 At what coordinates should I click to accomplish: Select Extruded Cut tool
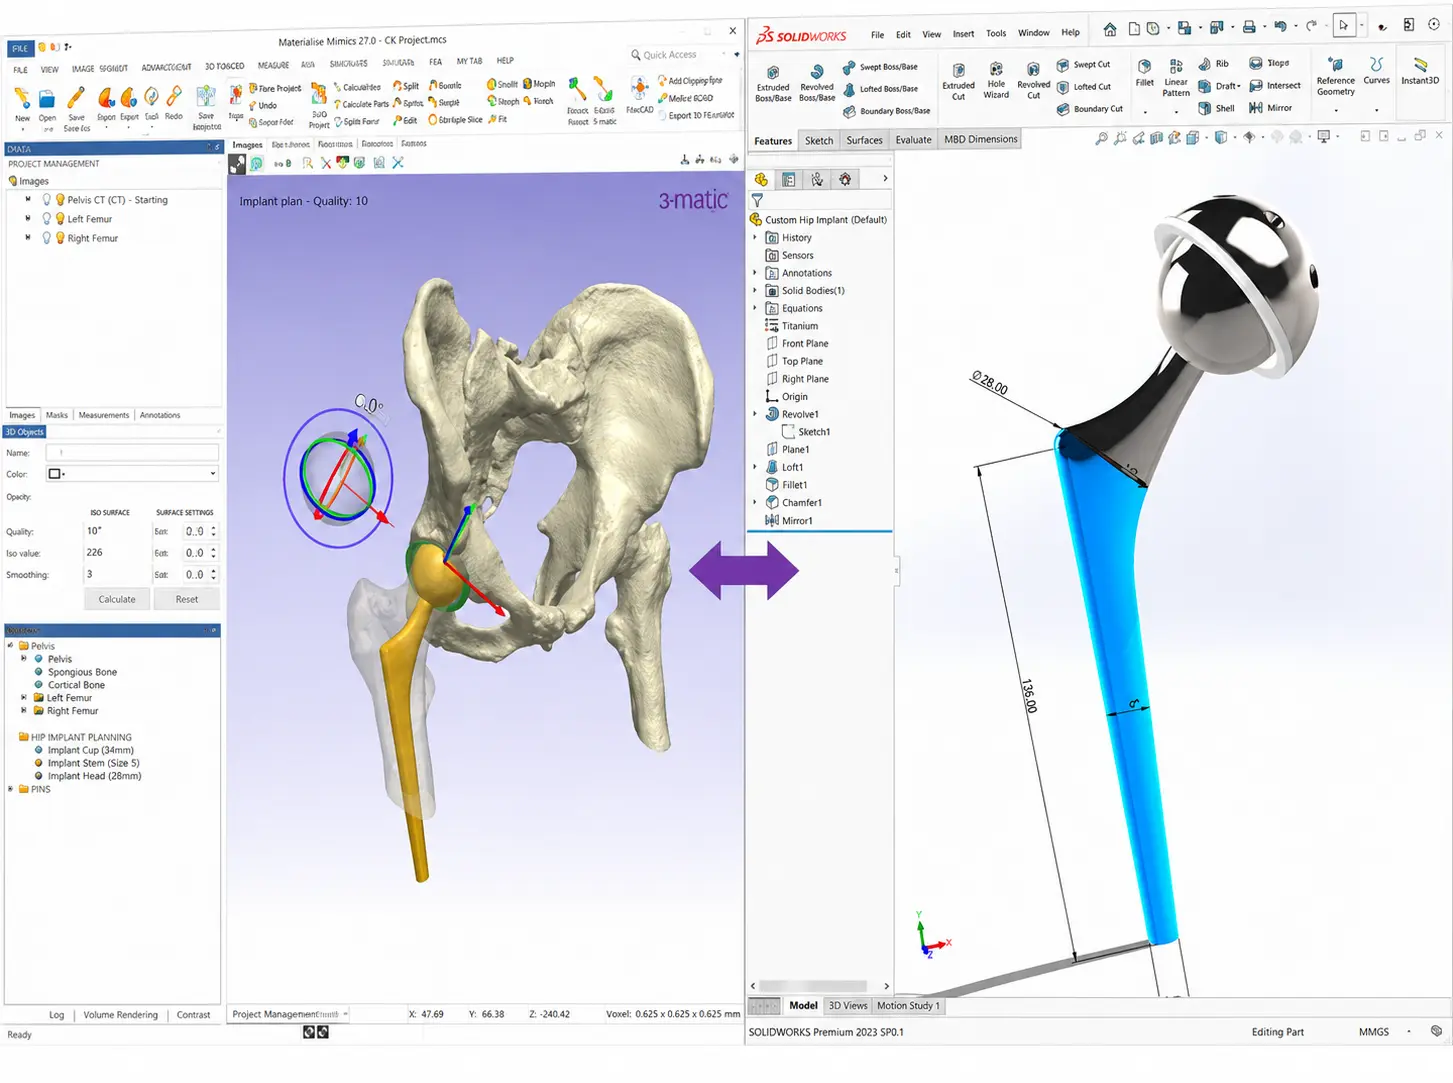958,81
